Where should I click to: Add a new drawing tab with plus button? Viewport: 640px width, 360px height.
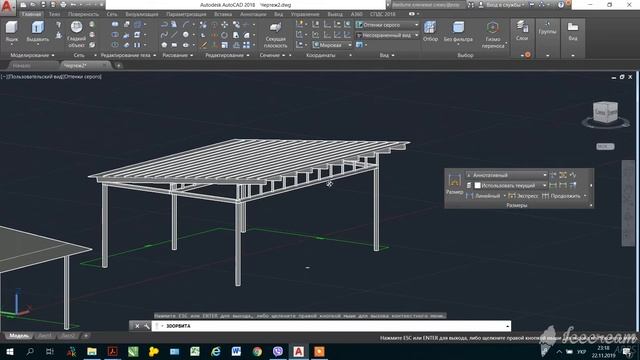118,65
